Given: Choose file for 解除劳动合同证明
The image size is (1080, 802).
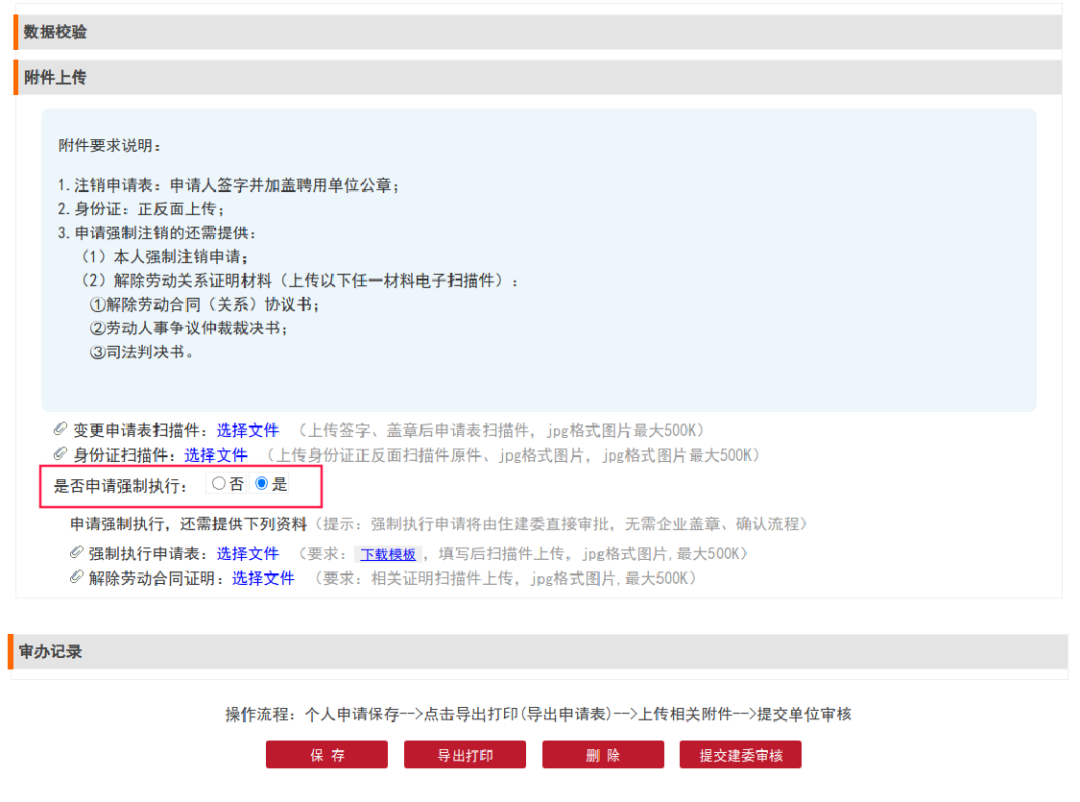Looking at the screenshot, I should point(263,578).
